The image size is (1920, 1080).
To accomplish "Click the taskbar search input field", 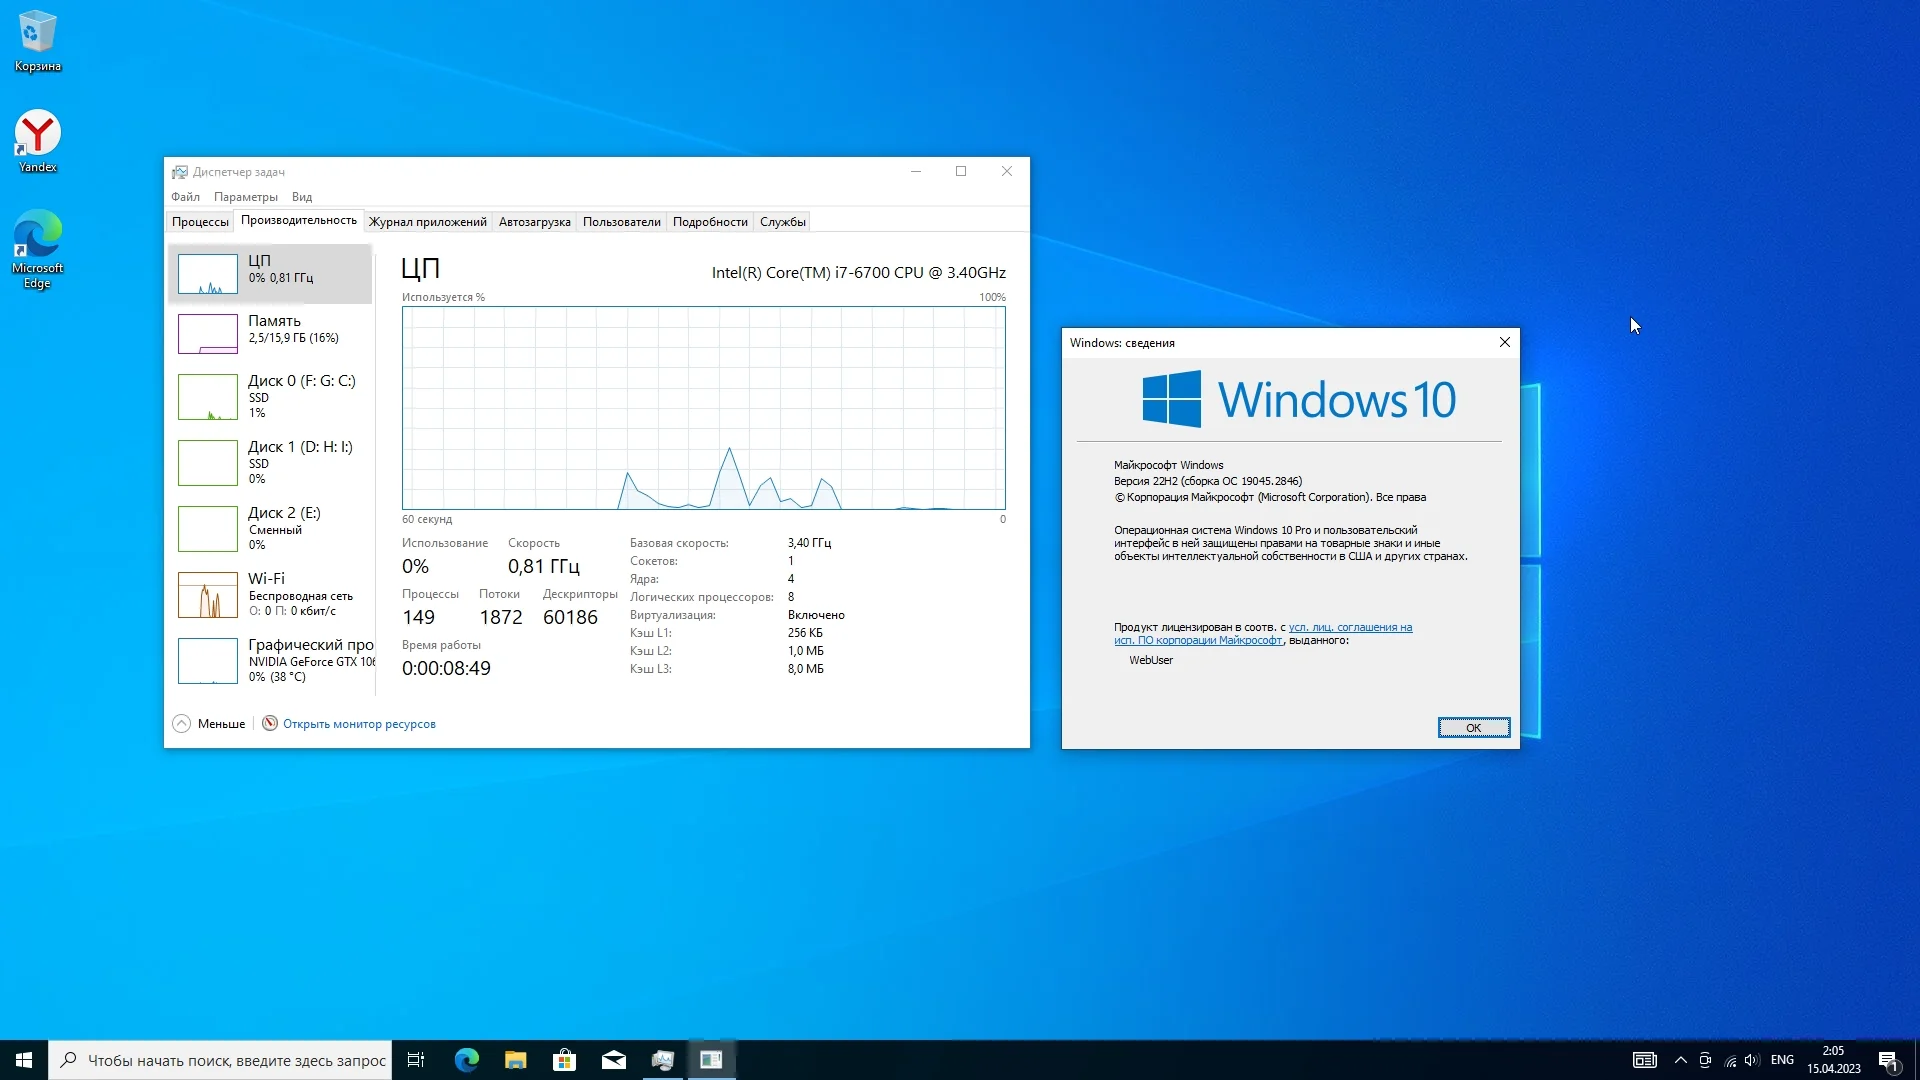I will (x=235, y=1060).
